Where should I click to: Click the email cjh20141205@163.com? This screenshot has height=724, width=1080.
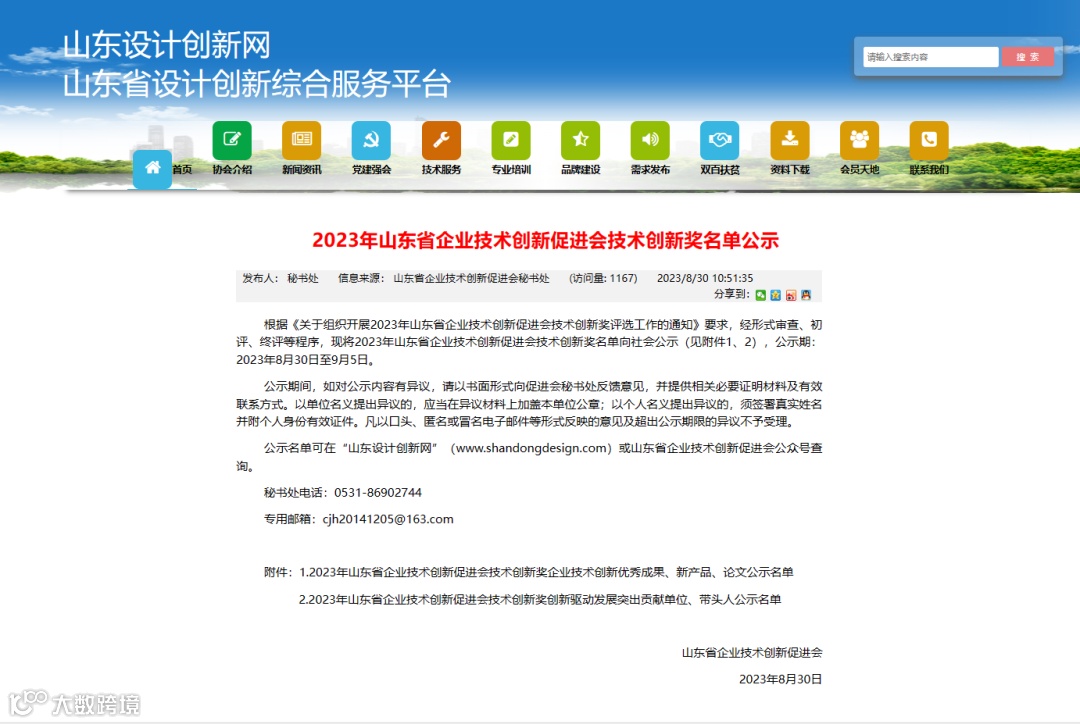(x=388, y=519)
